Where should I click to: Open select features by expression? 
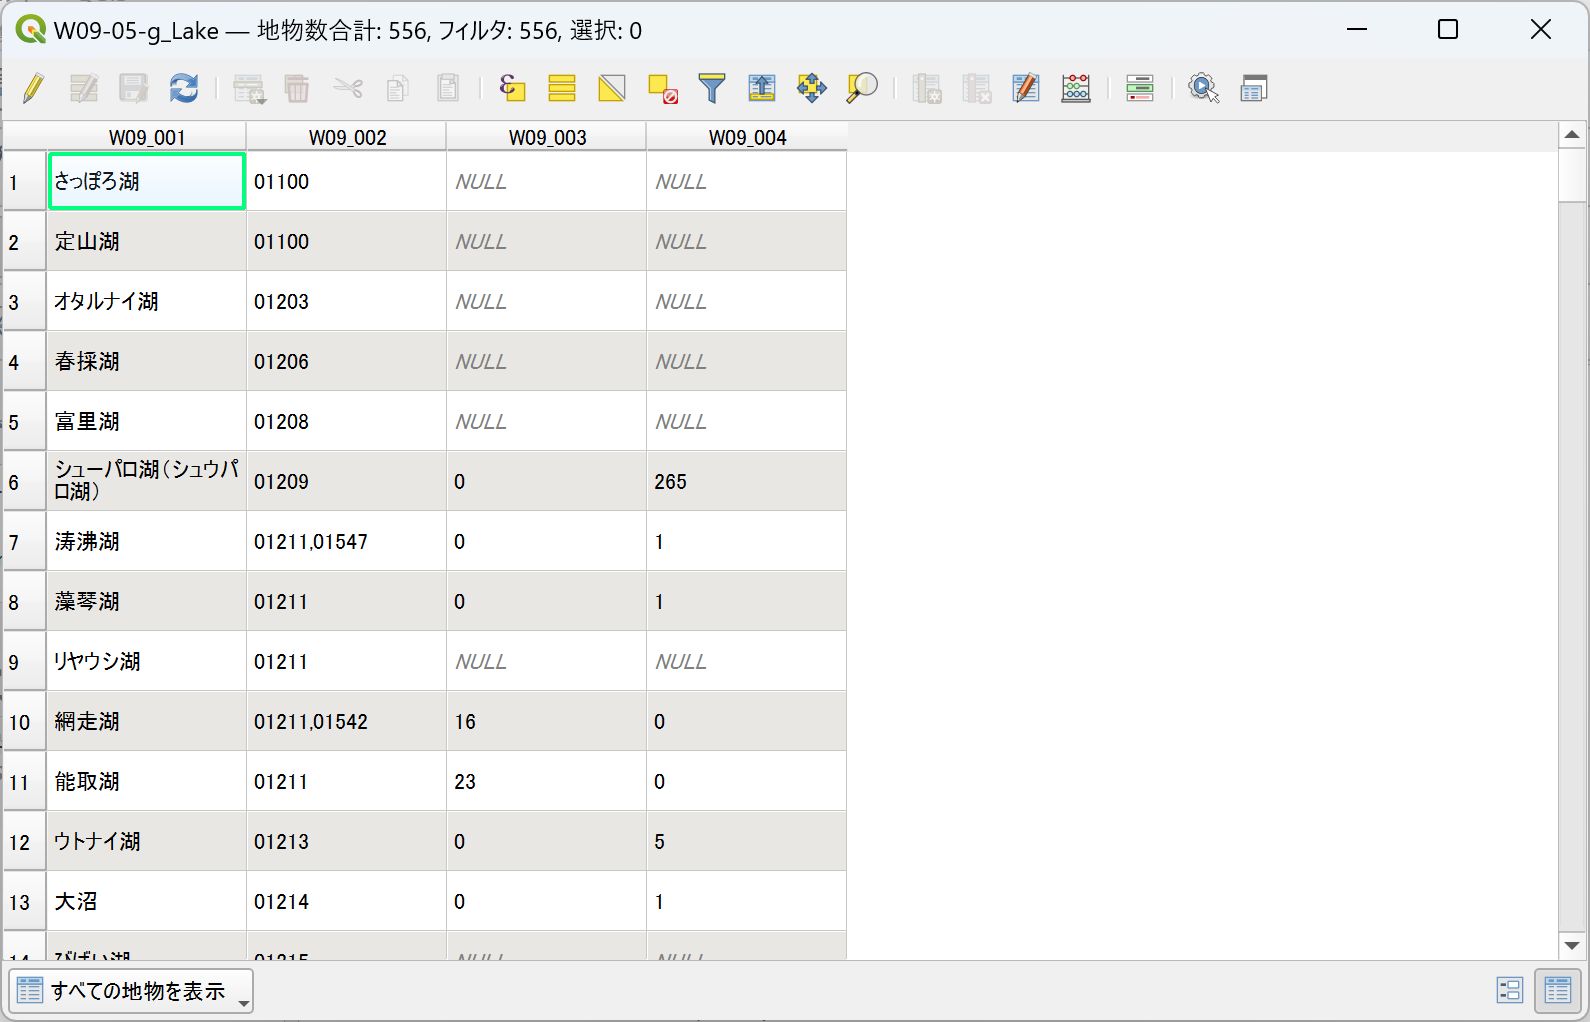512,88
